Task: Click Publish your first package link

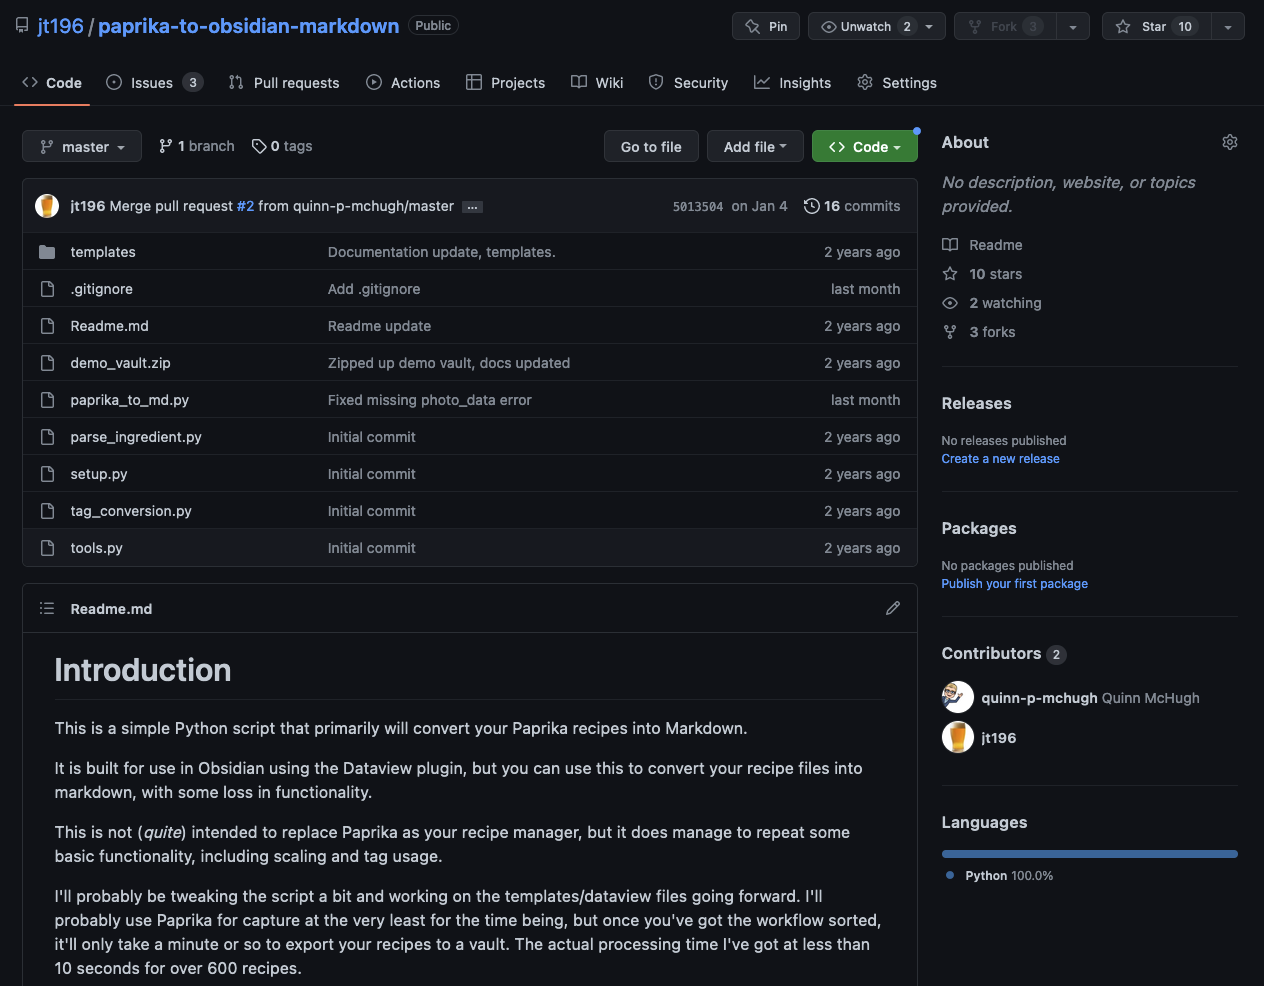Action: (1014, 584)
